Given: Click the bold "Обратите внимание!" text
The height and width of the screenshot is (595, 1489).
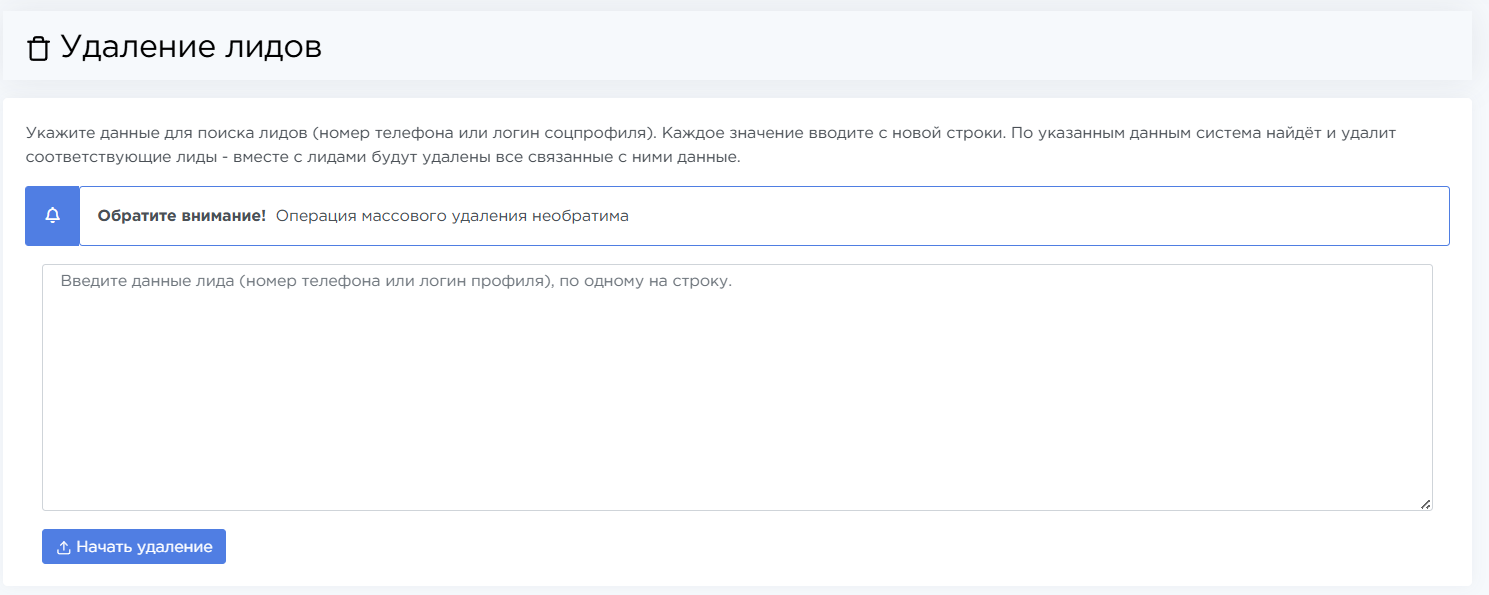Looking at the screenshot, I should click(x=181, y=216).
